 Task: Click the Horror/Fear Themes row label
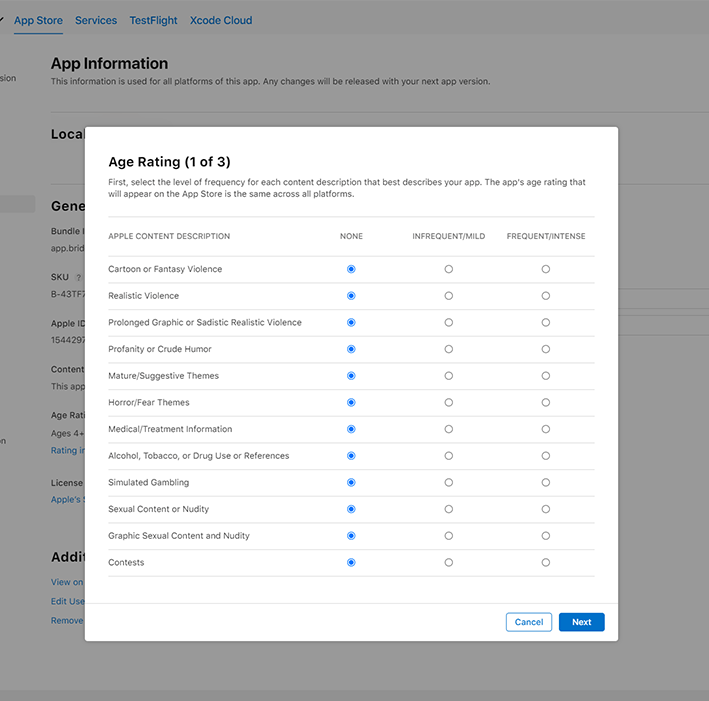[149, 403]
